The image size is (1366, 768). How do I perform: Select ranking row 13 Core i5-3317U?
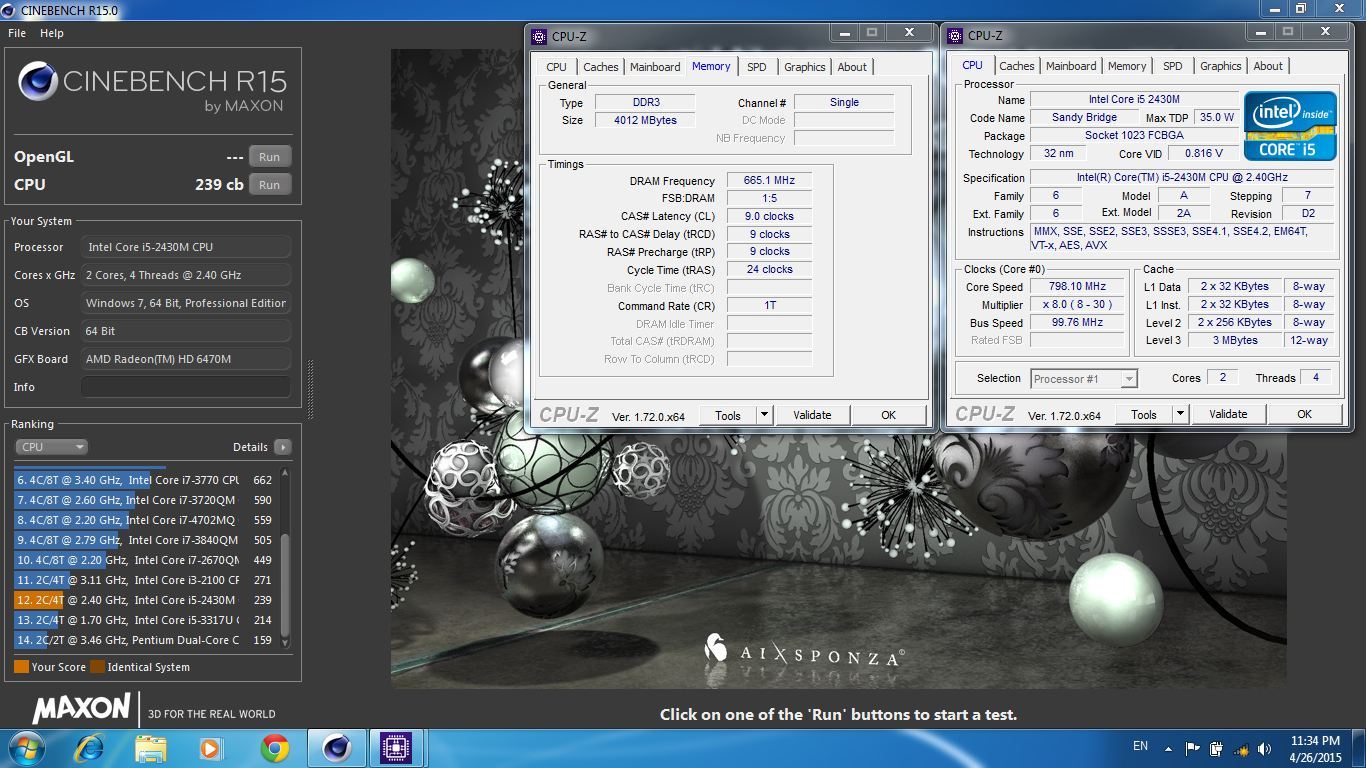click(x=145, y=620)
